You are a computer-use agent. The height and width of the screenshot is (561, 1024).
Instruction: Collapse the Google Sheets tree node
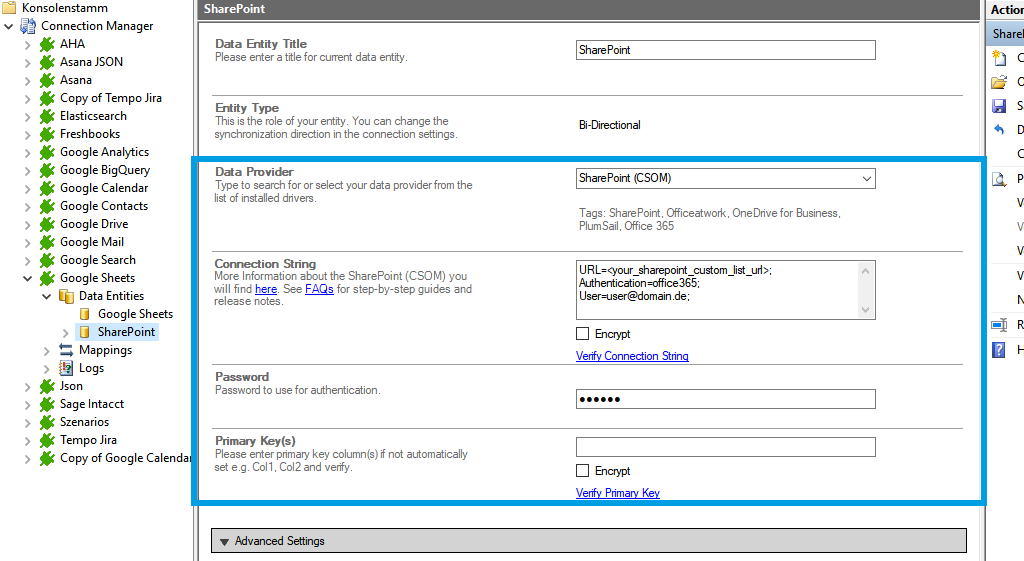coord(28,278)
